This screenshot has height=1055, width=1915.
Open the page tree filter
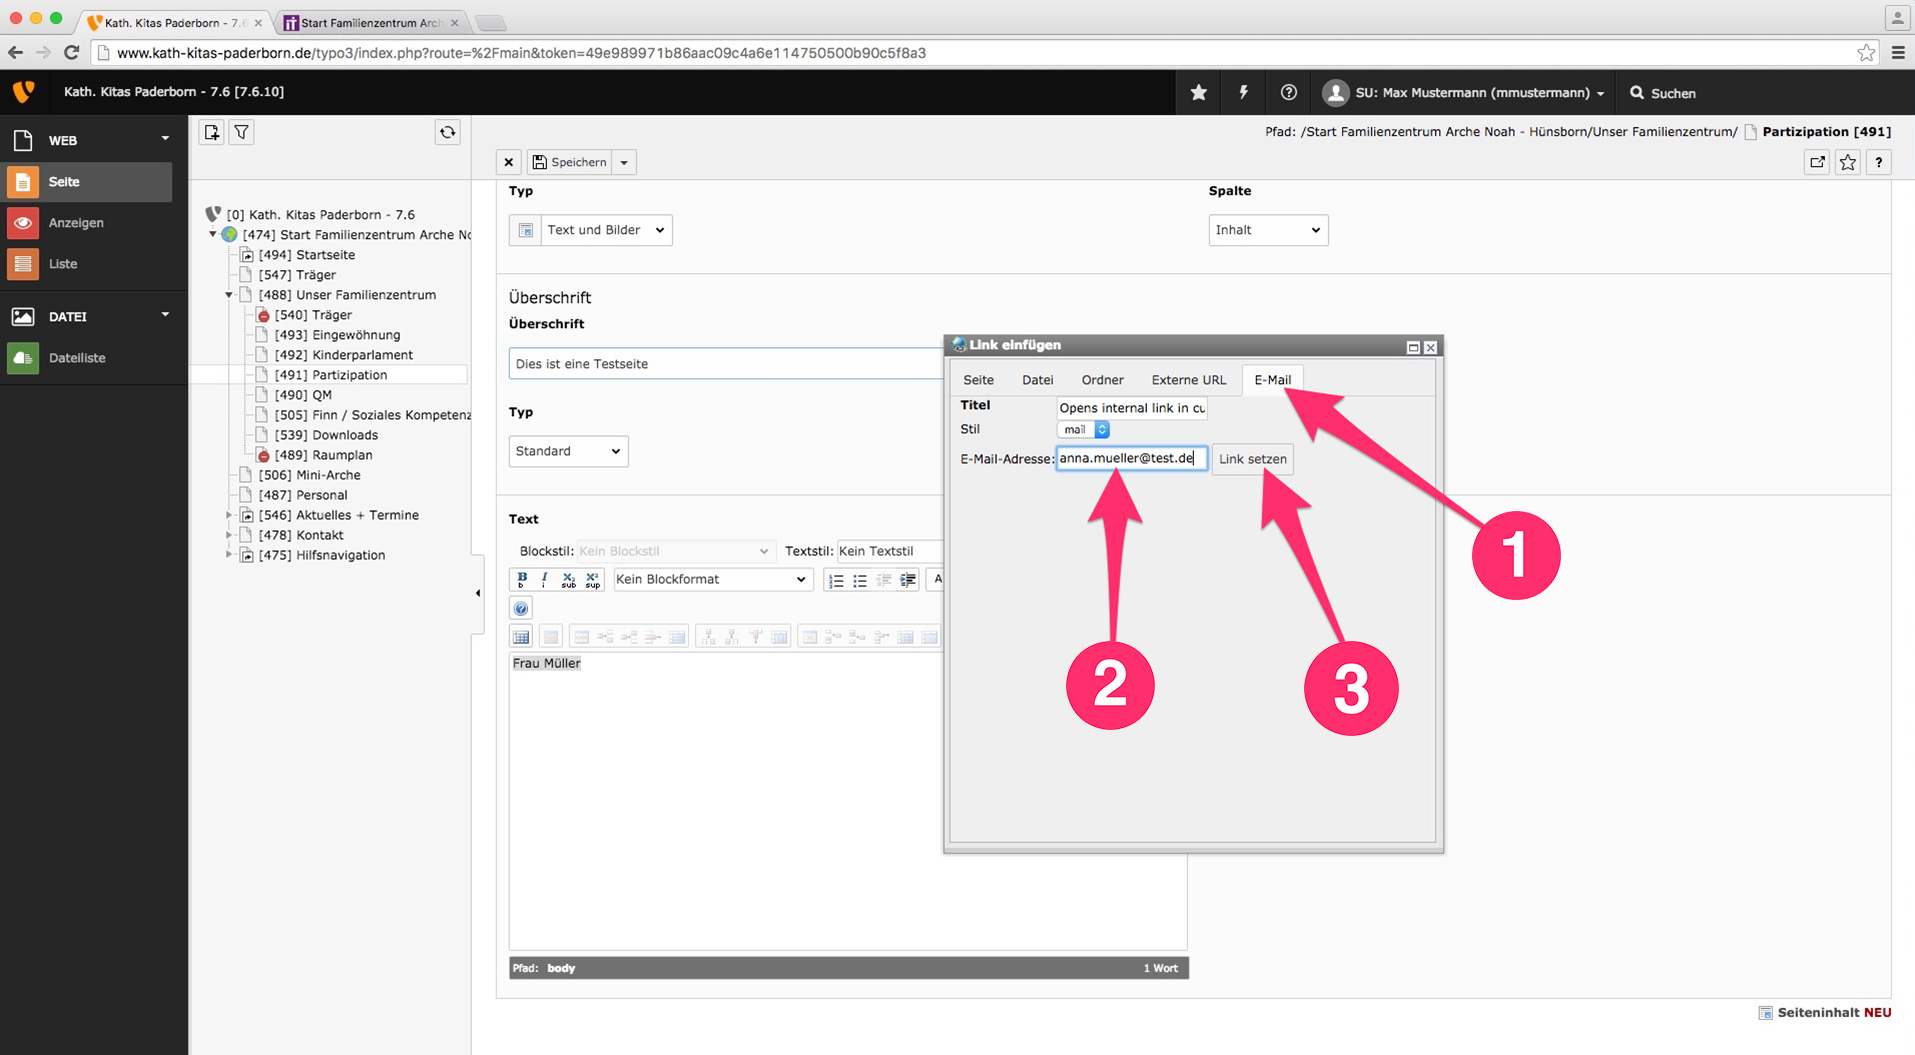coord(242,132)
